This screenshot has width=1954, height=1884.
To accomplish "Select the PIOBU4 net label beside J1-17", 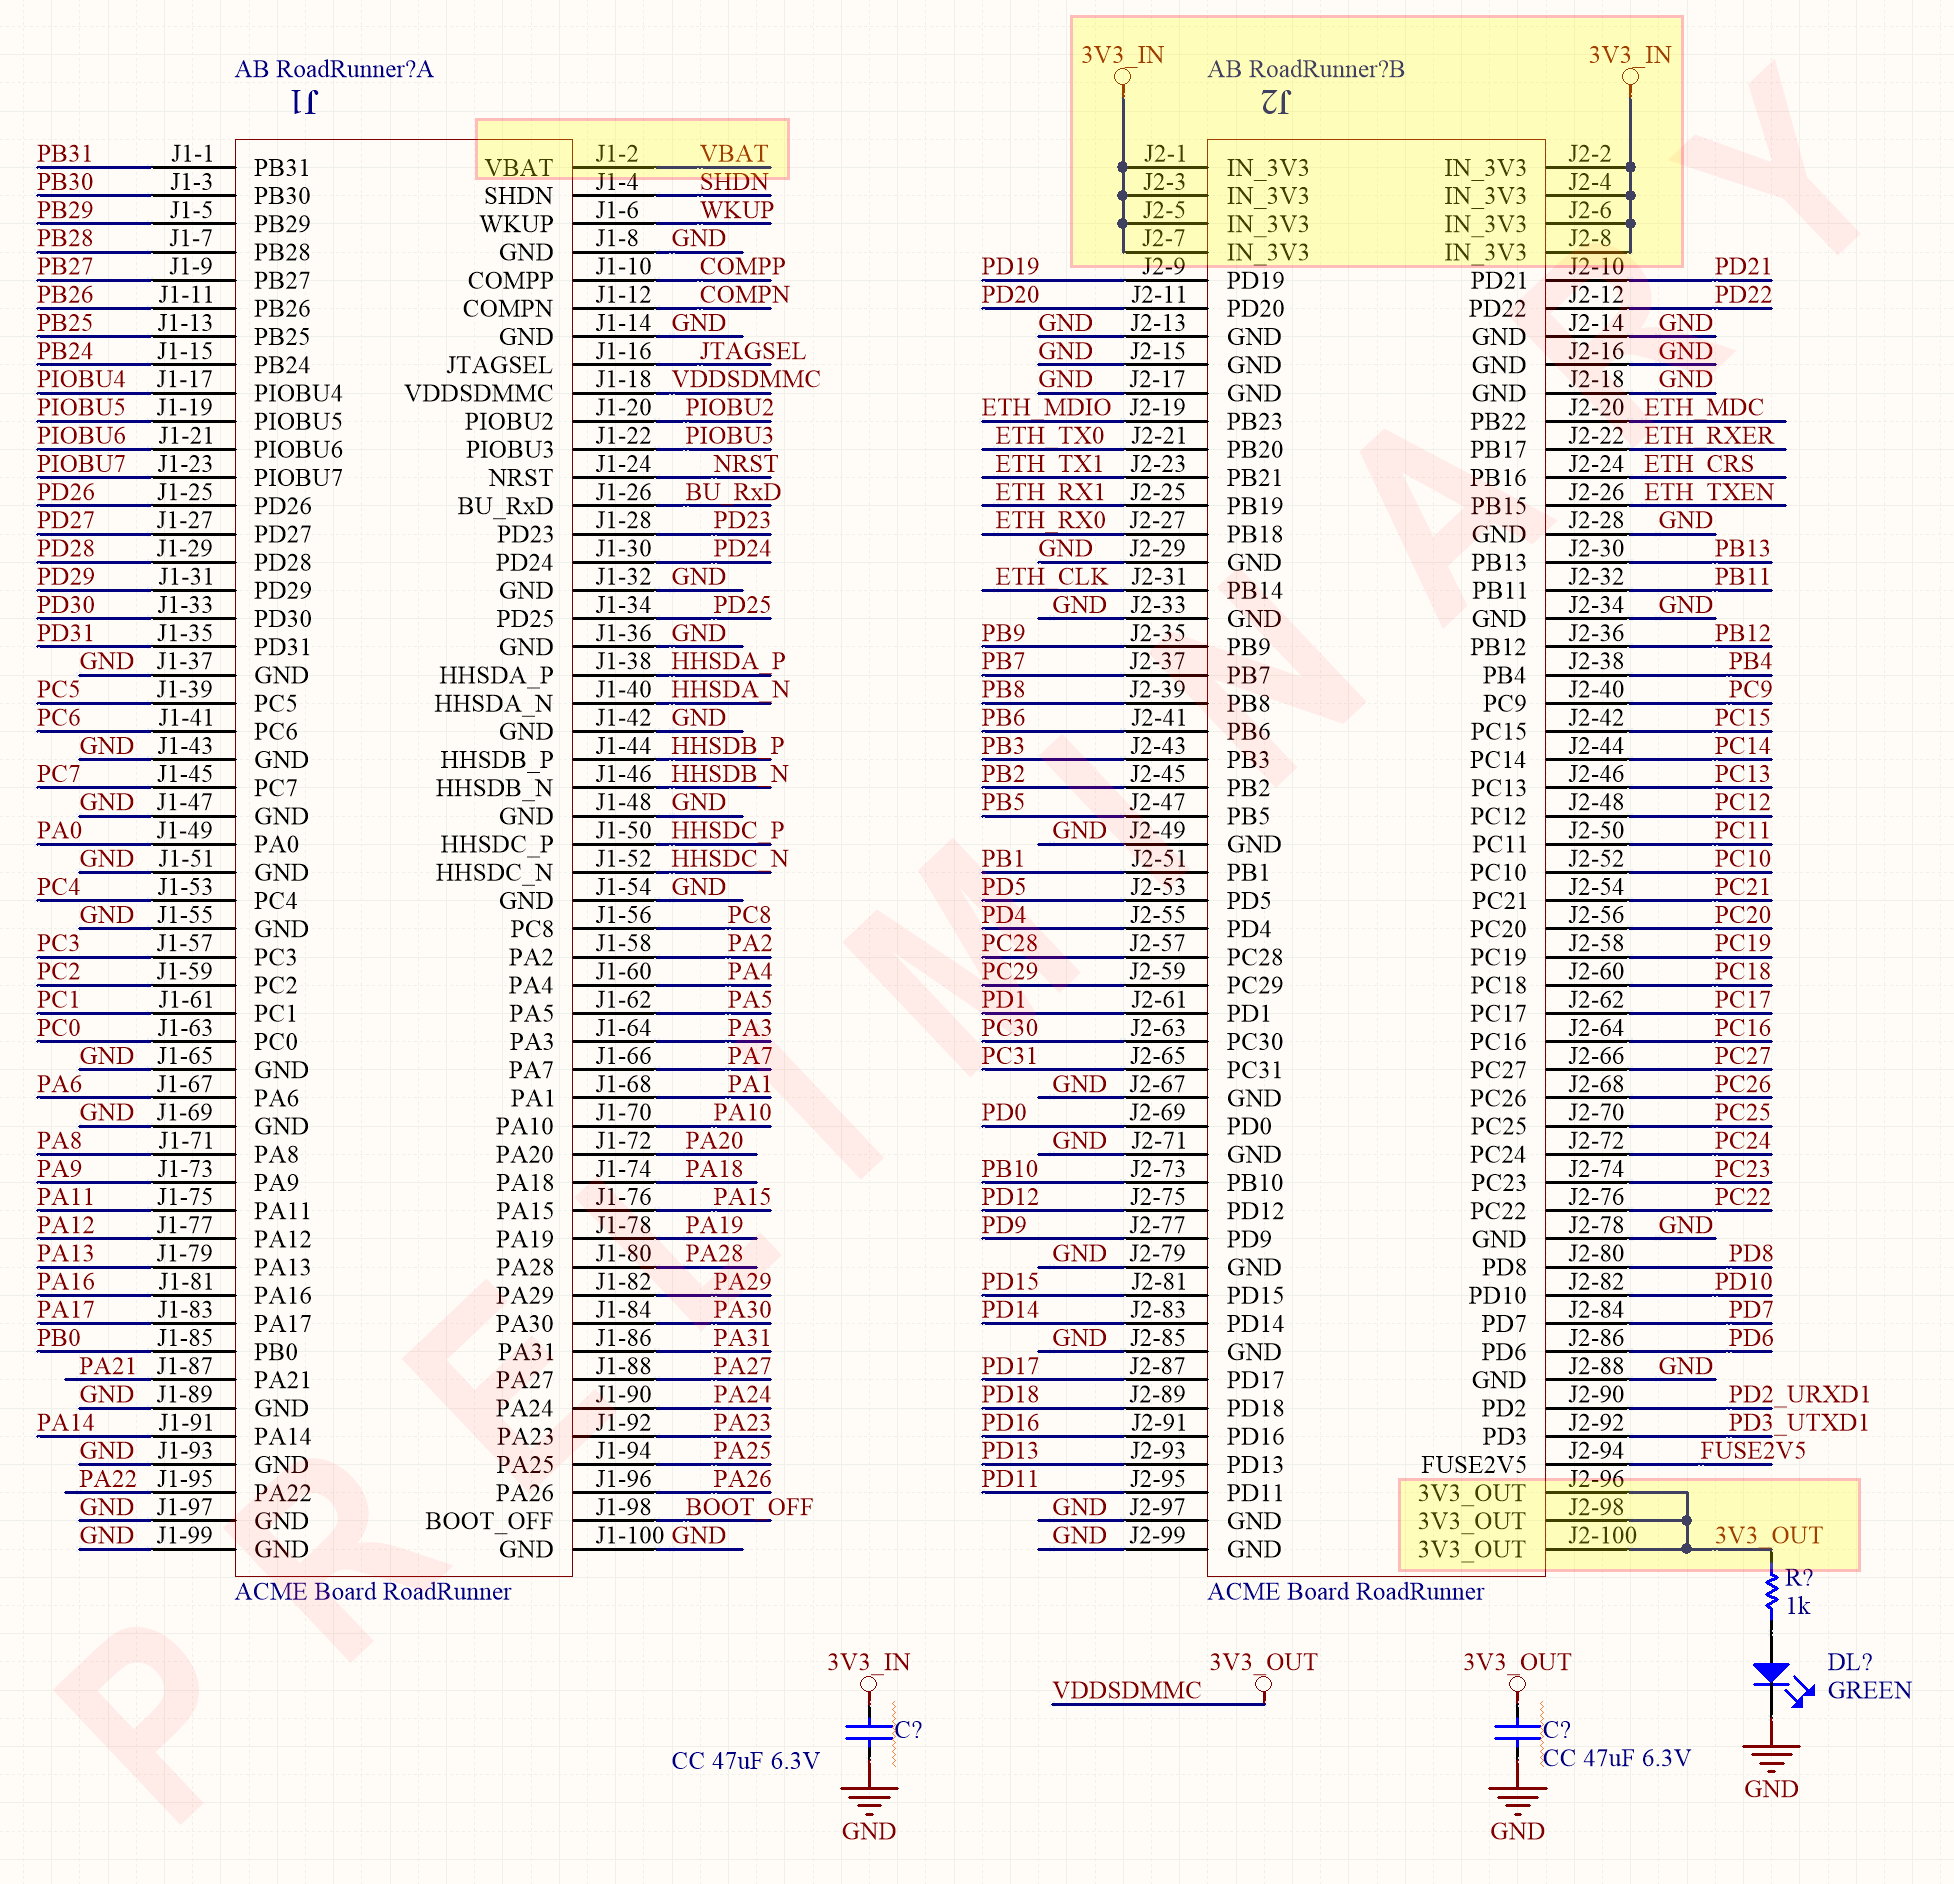I will tap(81, 379).
